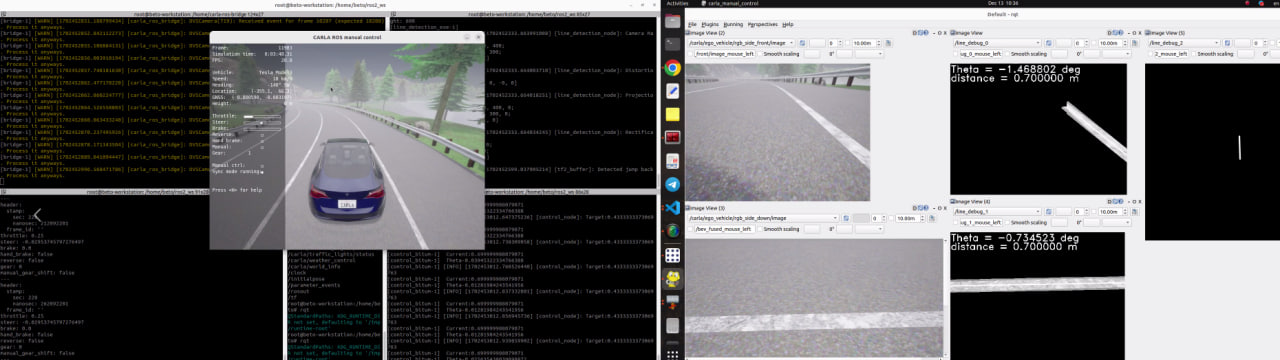Open Google Chrome from the dock
1280x360 pixels.
673,68
